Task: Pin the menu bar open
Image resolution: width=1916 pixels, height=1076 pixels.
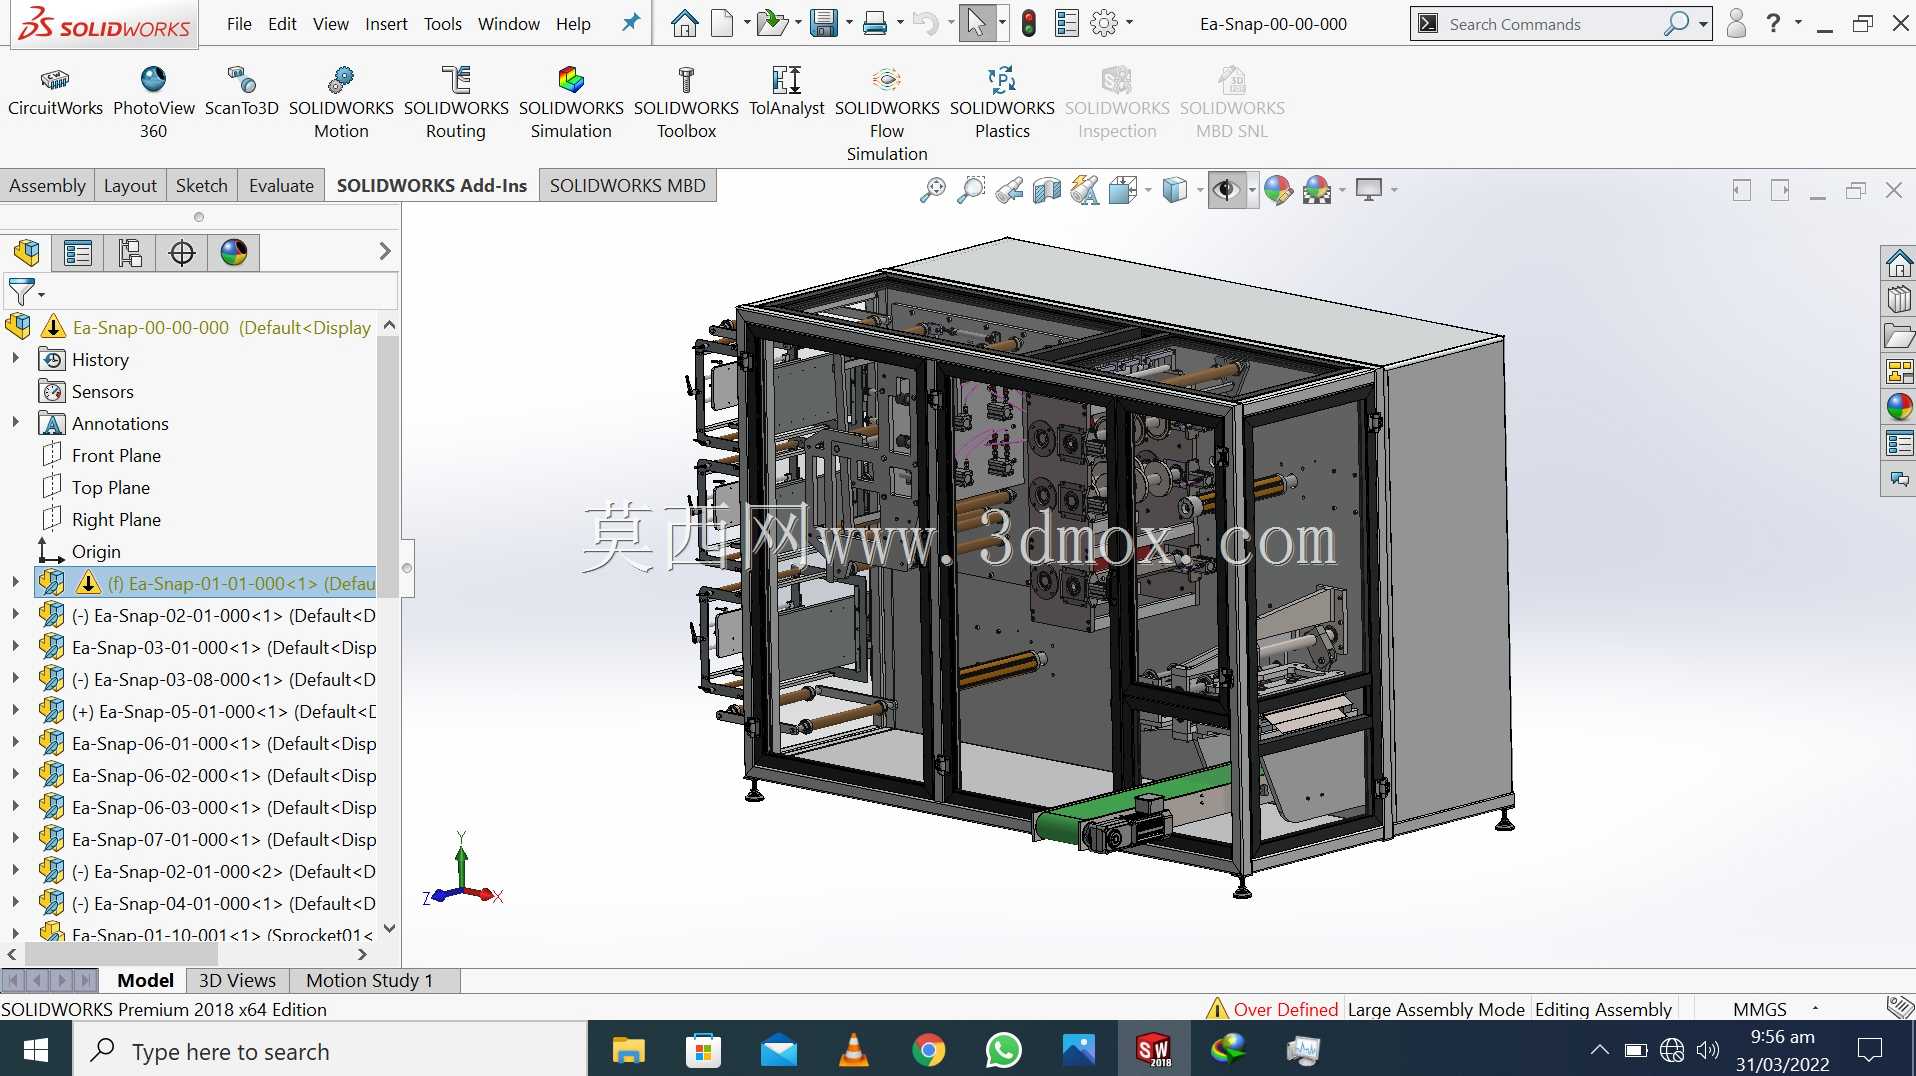Action: click(x=631, y=22)
